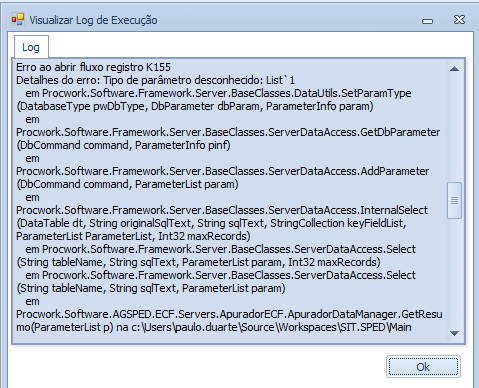The height and width of the screenshot is (388, 479).
Task: Click the ApuradorDataManager.GetResu line
Action: pyautogui.click(x=229, y=314)
